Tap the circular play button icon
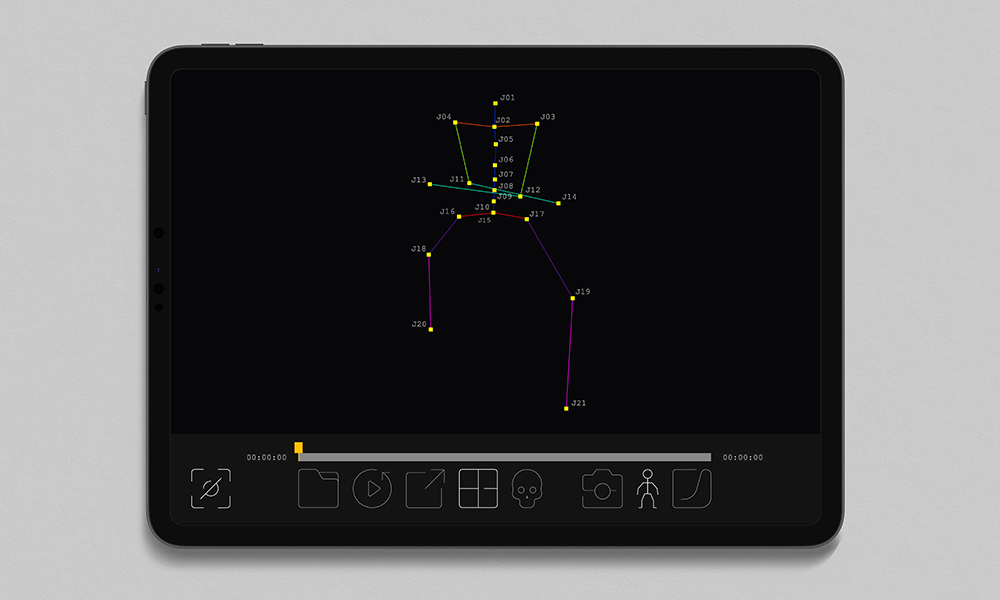 (x=372, y=488)
